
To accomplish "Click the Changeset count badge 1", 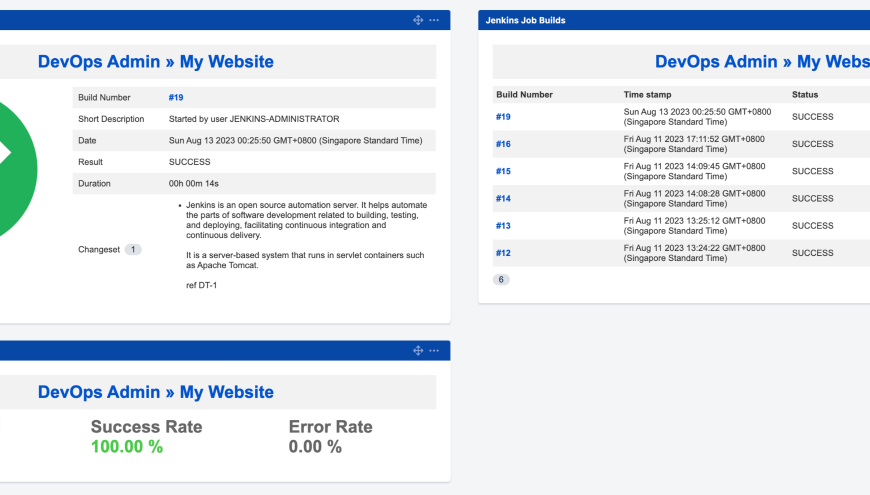I will (133, 249).
